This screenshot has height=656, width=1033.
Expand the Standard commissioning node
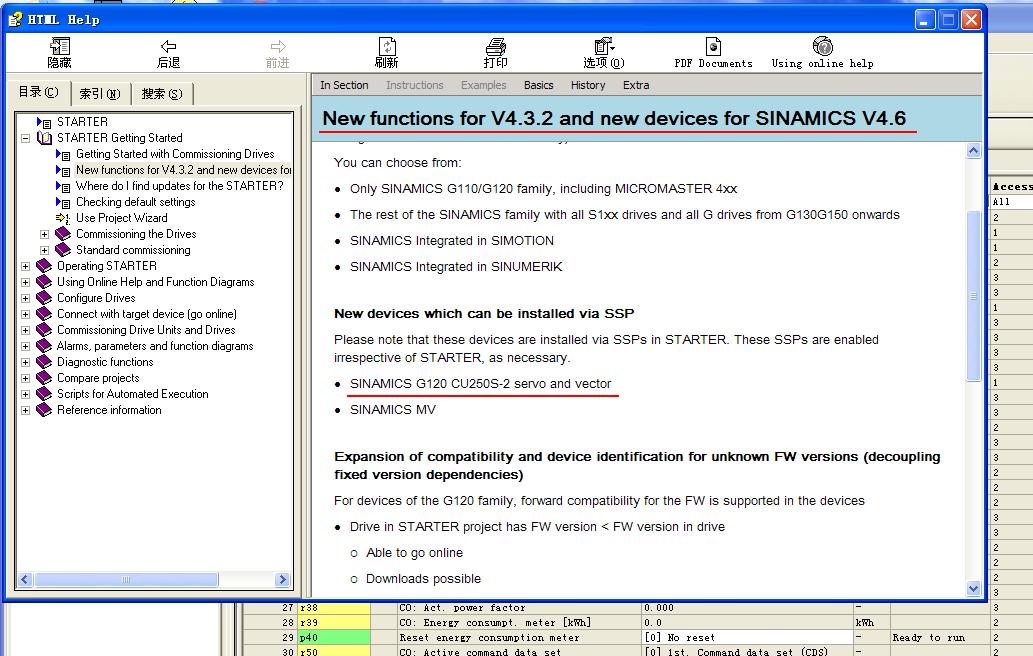(x=44, y=250)
